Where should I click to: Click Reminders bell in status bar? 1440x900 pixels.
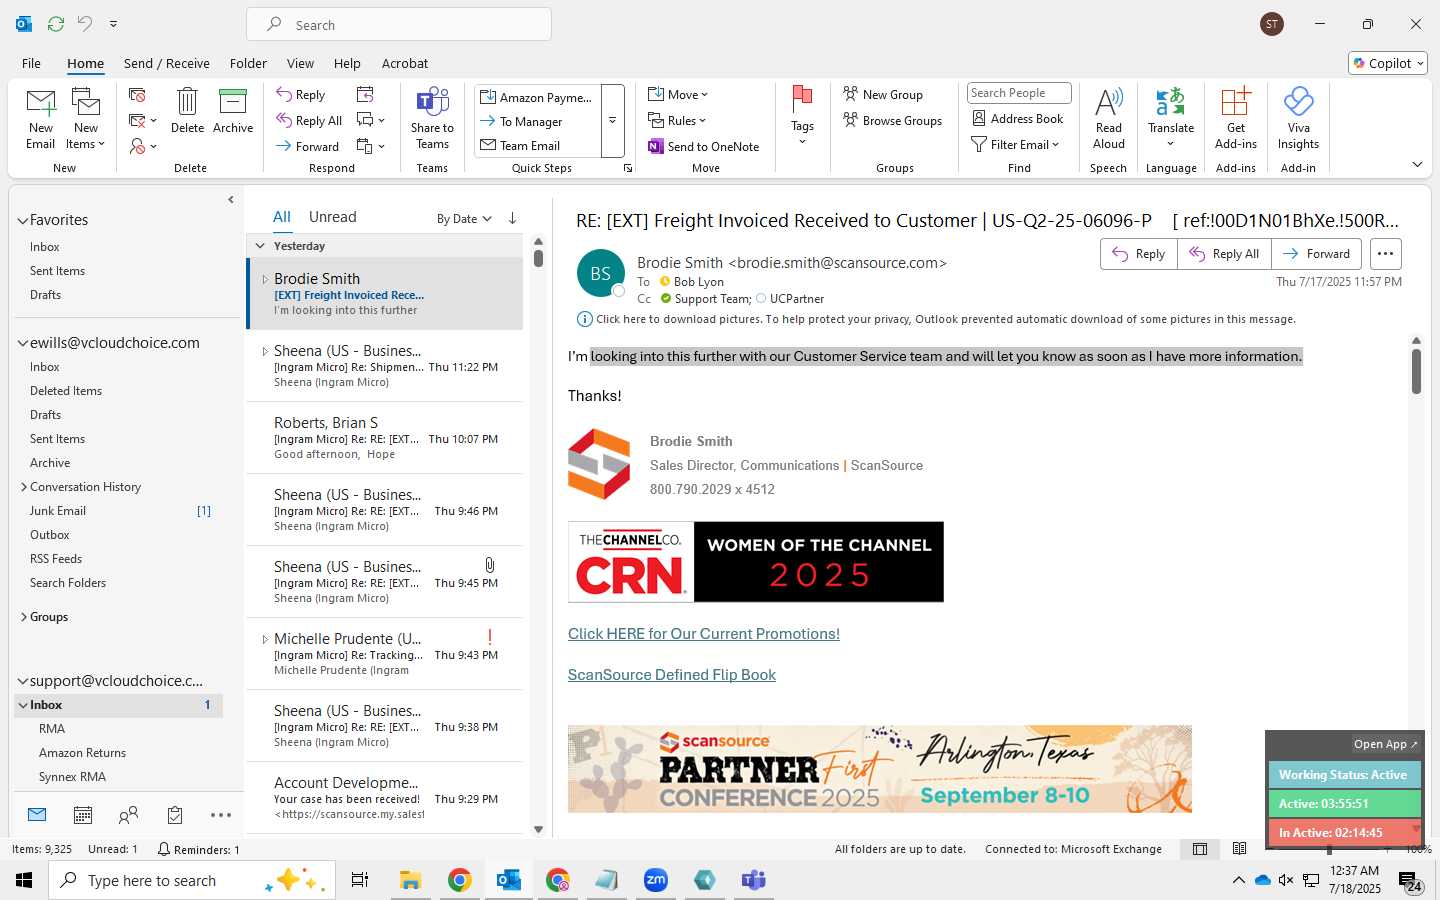[x=198, y=849]
